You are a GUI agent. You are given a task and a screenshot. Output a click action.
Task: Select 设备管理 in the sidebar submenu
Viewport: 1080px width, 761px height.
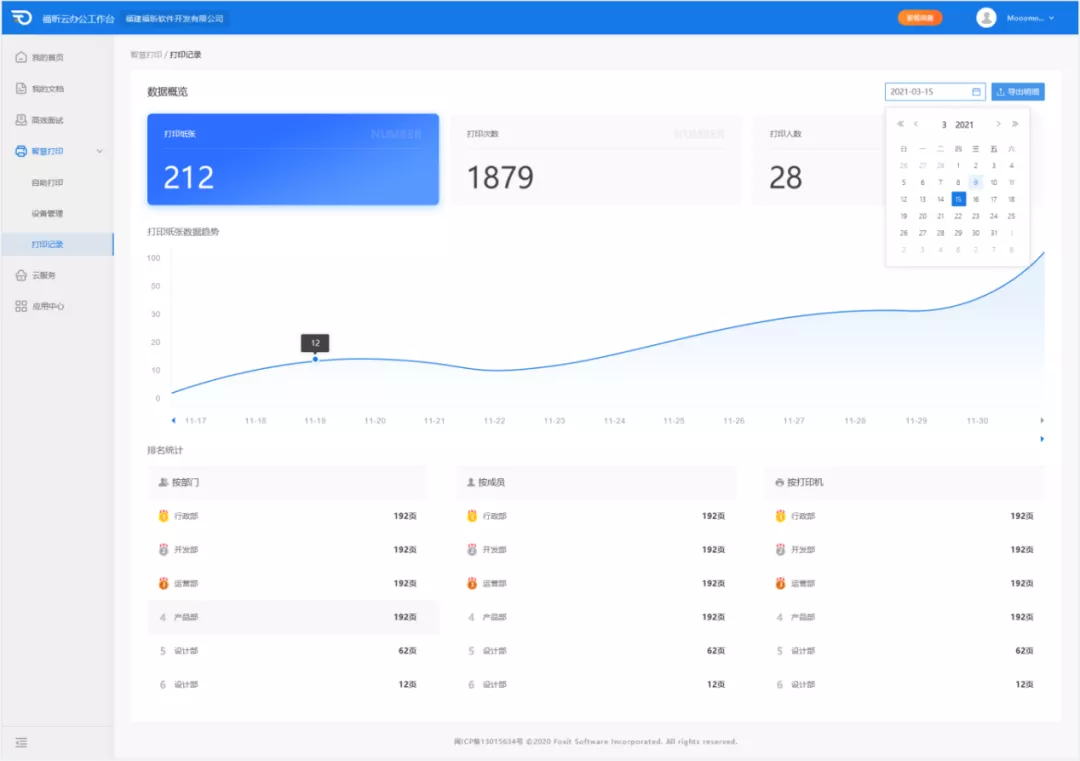coord(47,213)
